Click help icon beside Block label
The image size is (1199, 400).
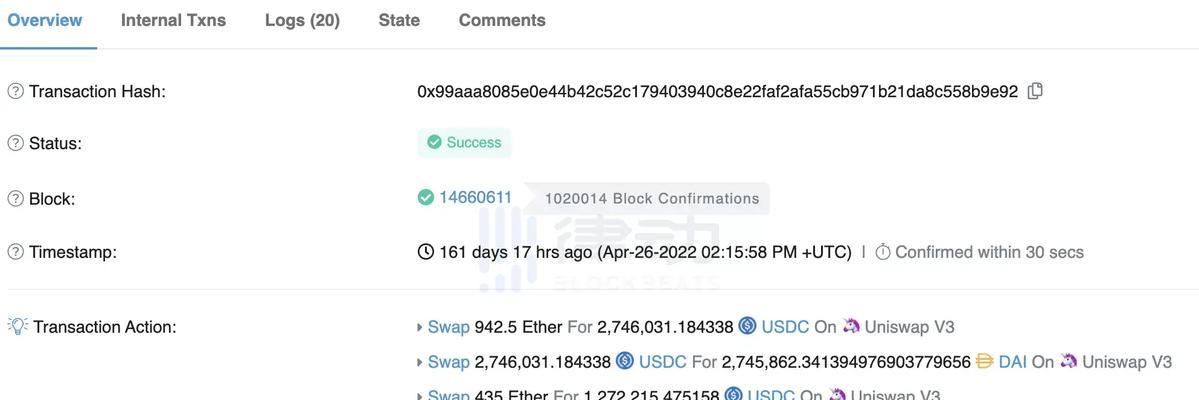point(15,199)
